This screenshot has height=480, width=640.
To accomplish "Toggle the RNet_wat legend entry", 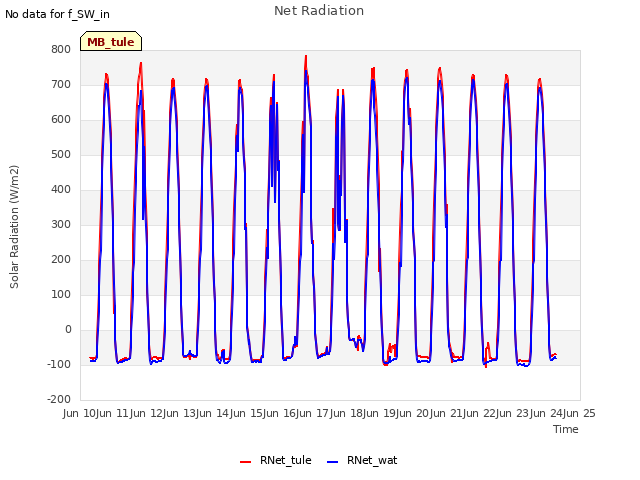I will click(362, 460).
